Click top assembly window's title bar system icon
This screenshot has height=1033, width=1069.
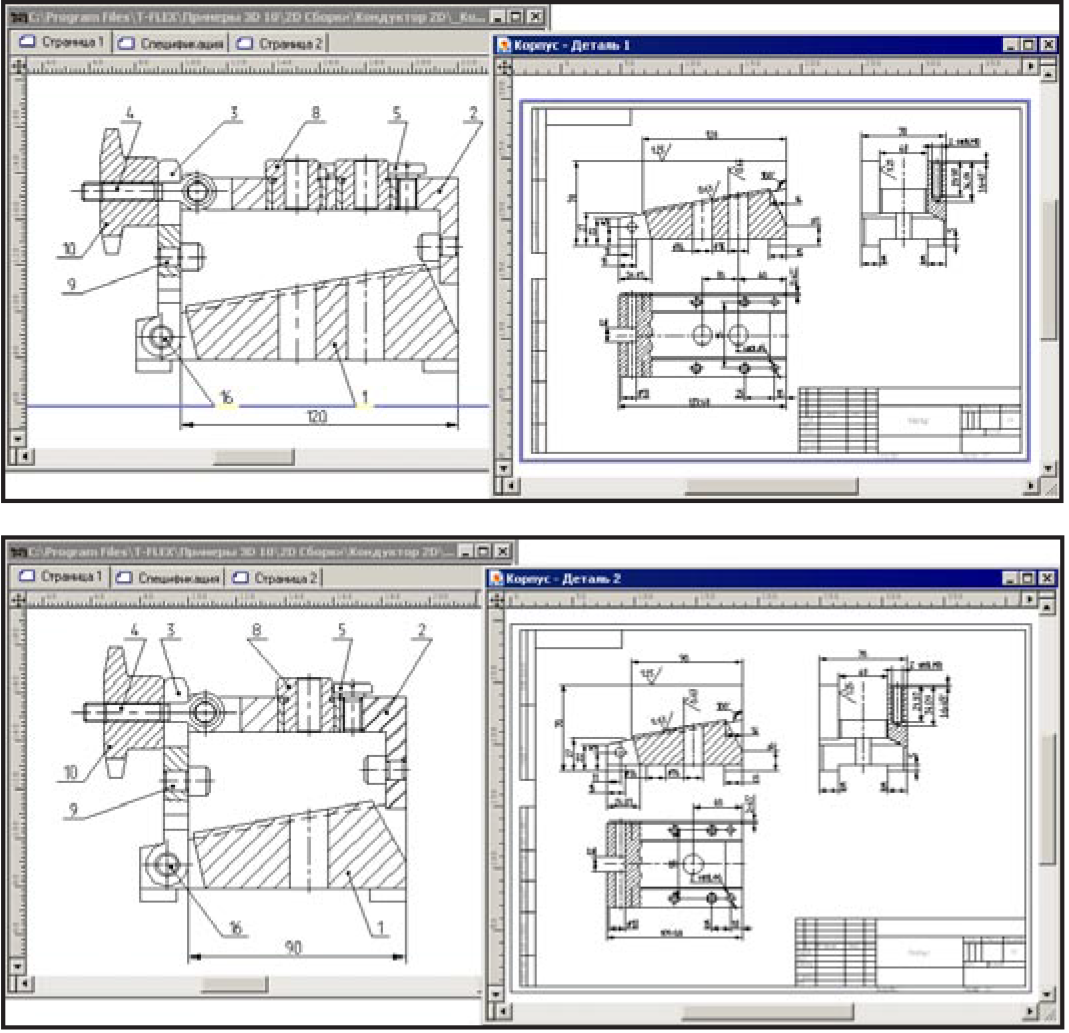pyautogui.click(x=17, y=17)
